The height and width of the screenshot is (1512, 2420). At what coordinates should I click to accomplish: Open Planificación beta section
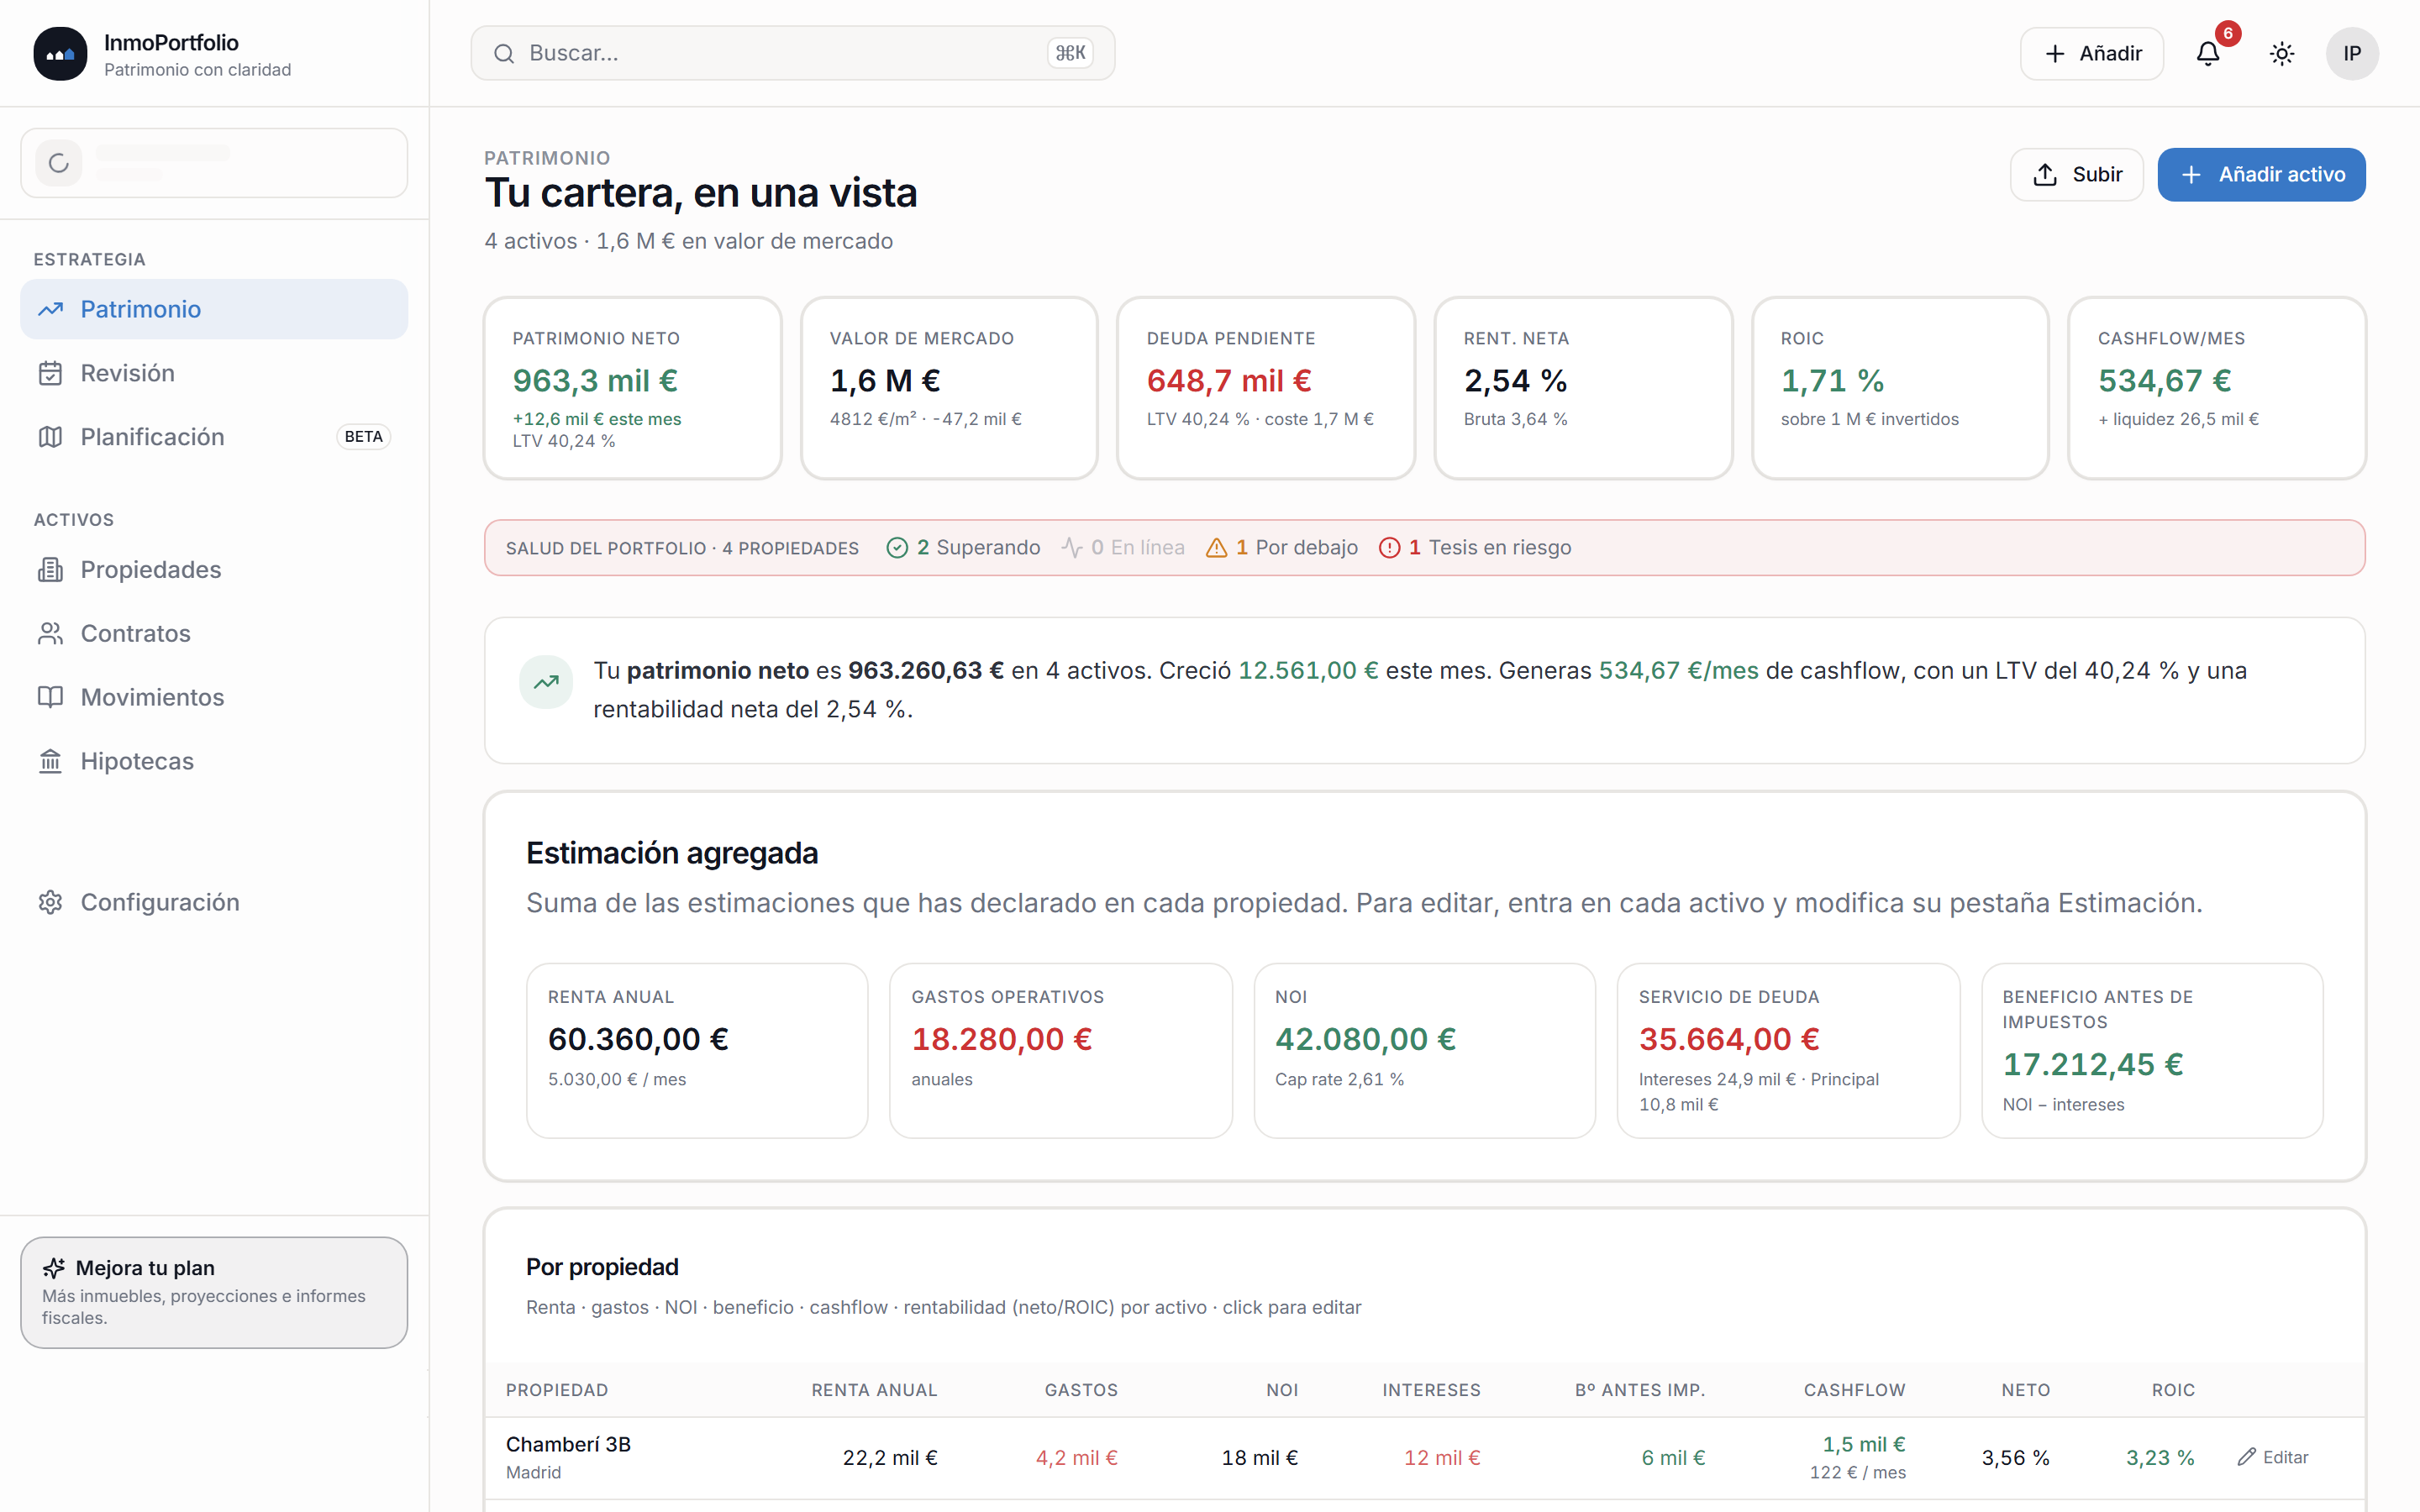point(214,437)
